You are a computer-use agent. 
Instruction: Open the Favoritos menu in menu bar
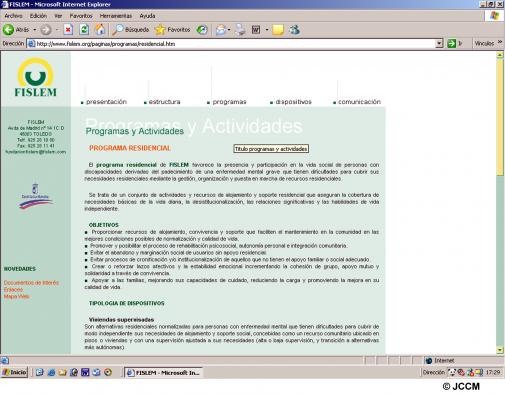[81, 16]
